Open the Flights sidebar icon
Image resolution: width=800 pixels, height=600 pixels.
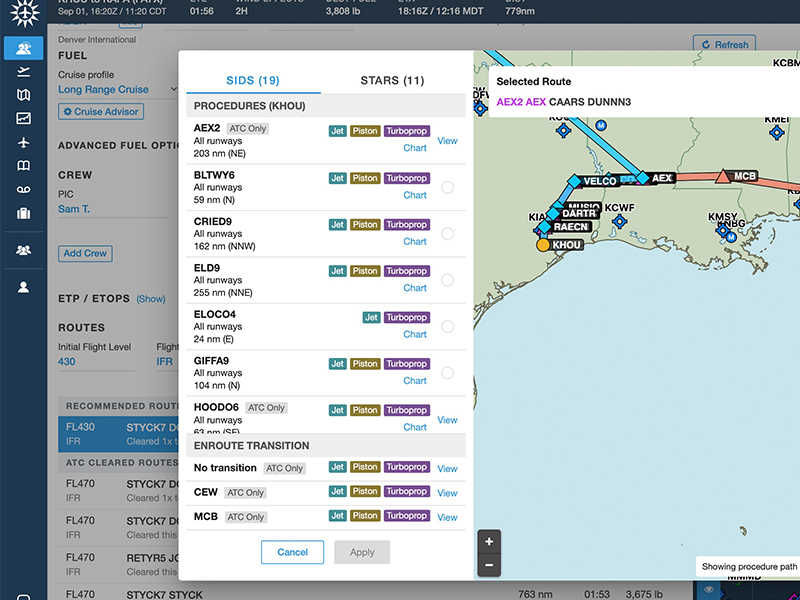click(x=23, y=48)
